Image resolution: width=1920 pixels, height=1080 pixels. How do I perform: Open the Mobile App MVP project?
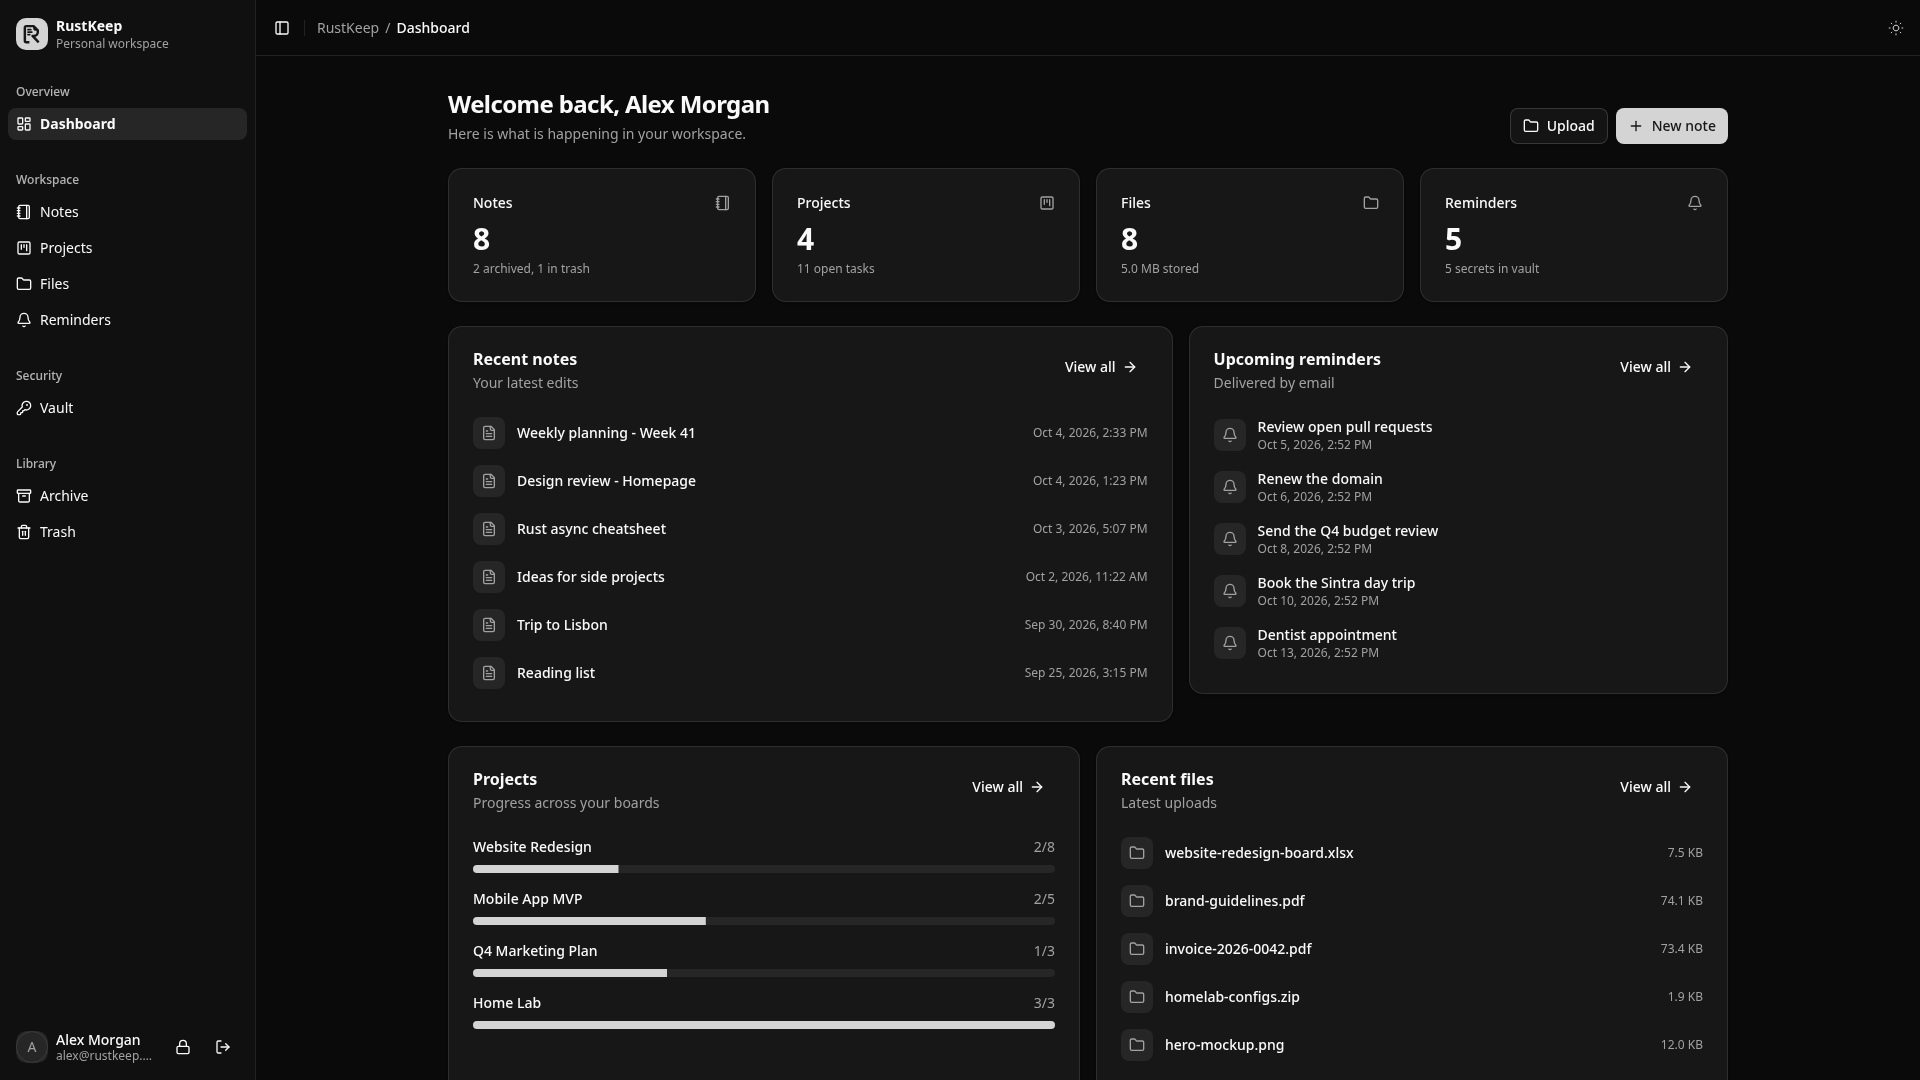pyautogui.click(x=764, y=909)
